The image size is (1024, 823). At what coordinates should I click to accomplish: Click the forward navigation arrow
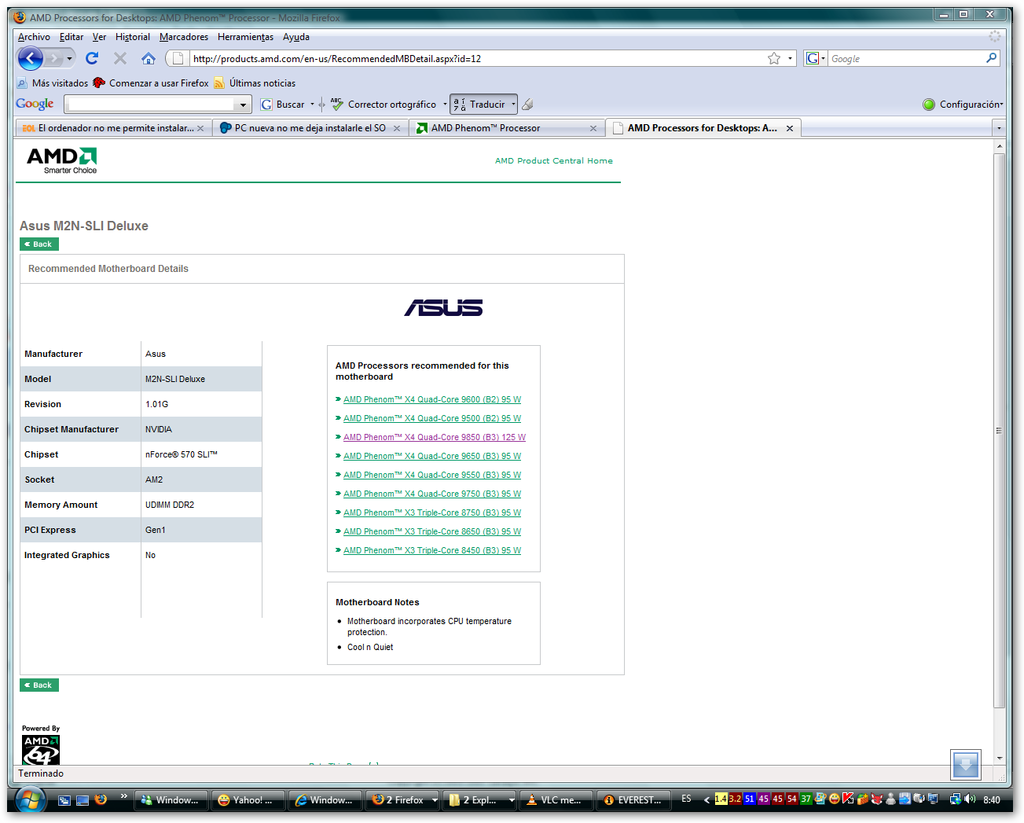tap(54, 59)
